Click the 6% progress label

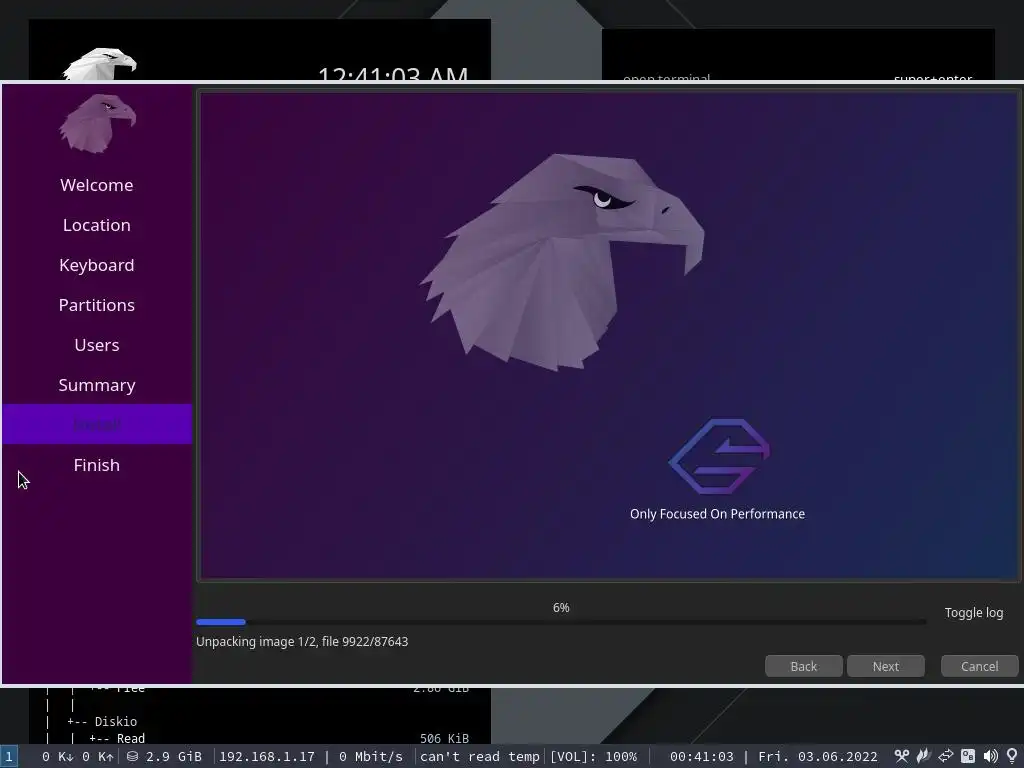[561, 607]
